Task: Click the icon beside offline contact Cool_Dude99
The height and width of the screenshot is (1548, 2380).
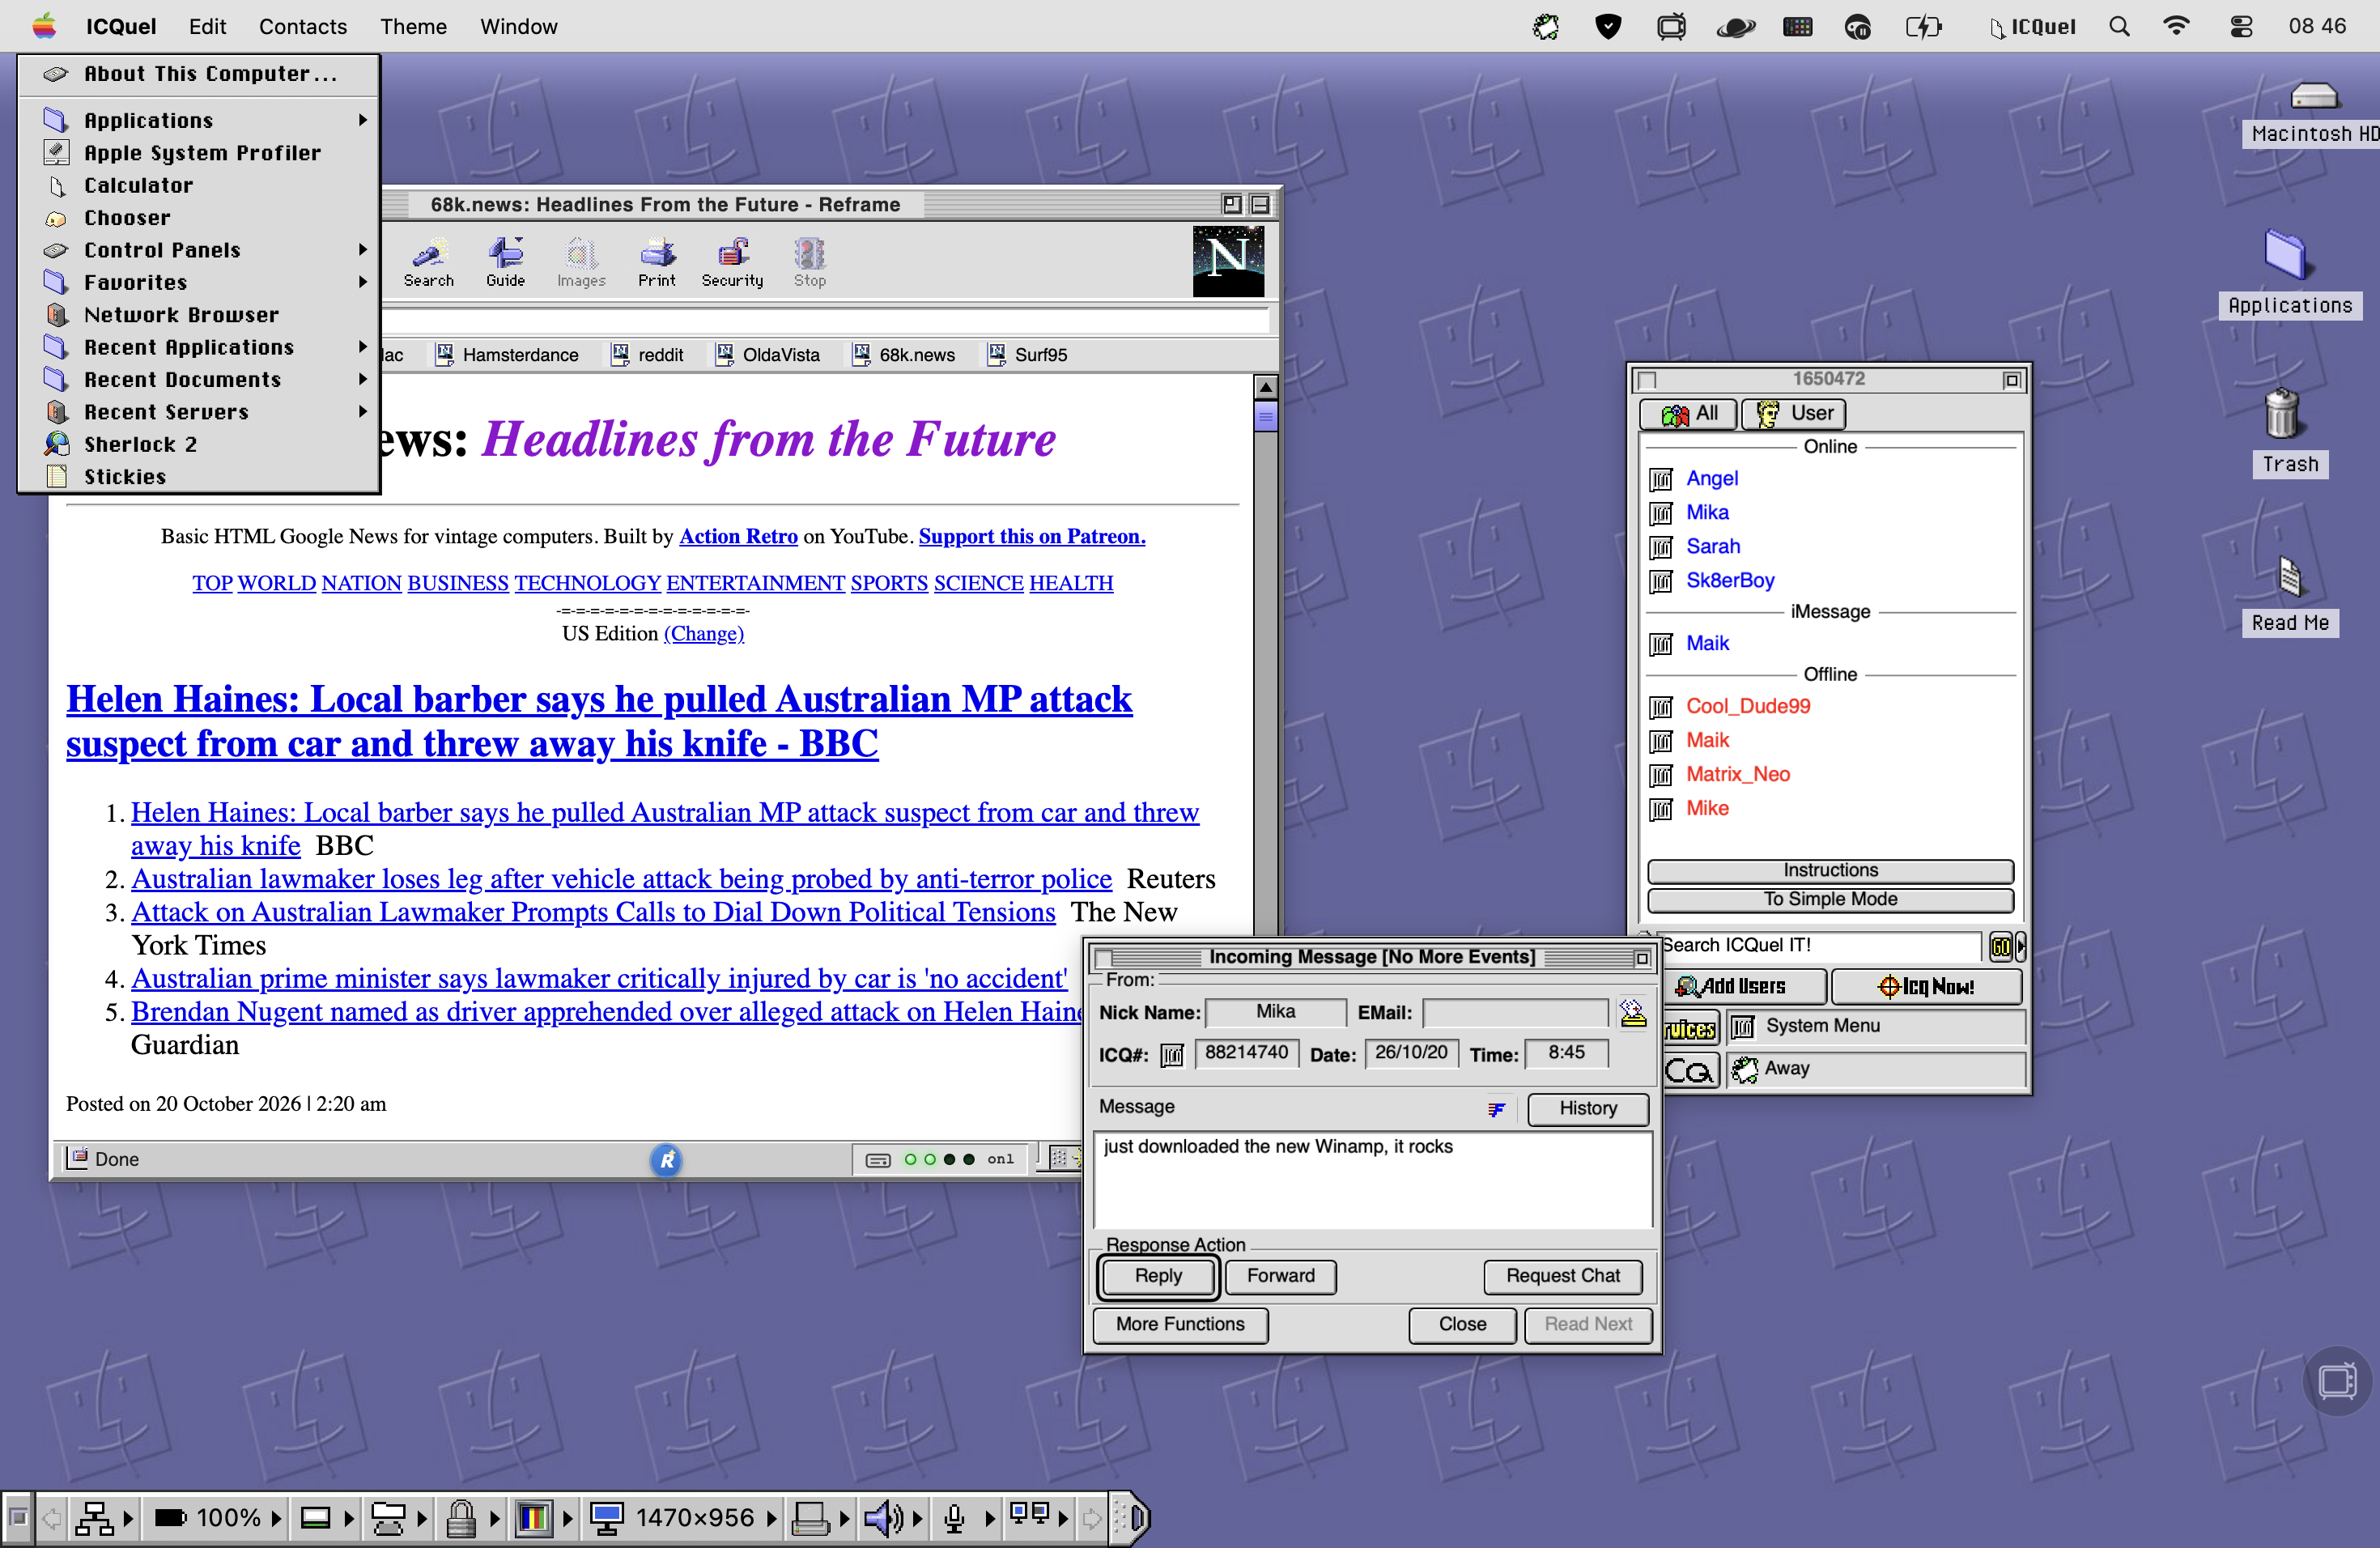Action: click(x=1661, y=707)
